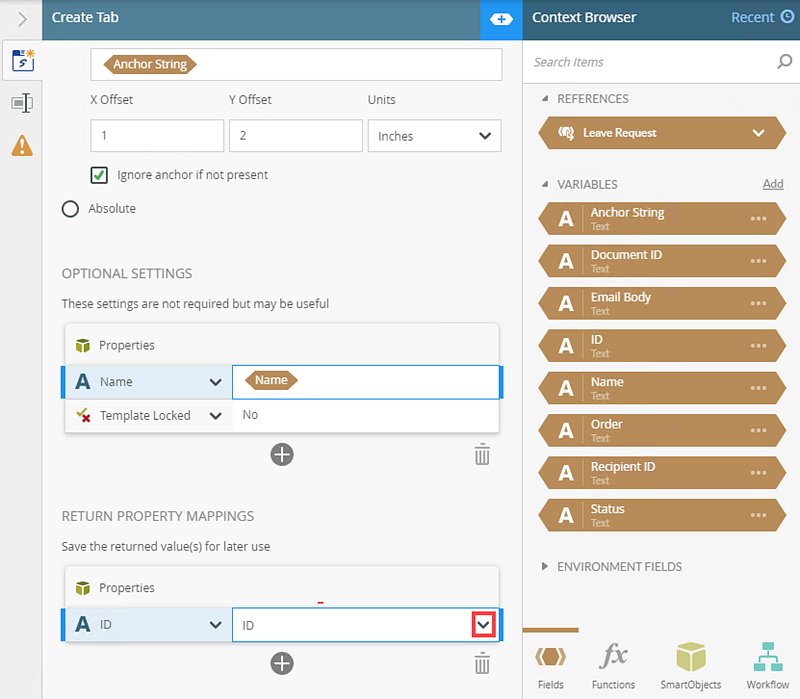Click the X Offset input field
The height and width of the screenshot is (699, 800).
coord(157,136)
